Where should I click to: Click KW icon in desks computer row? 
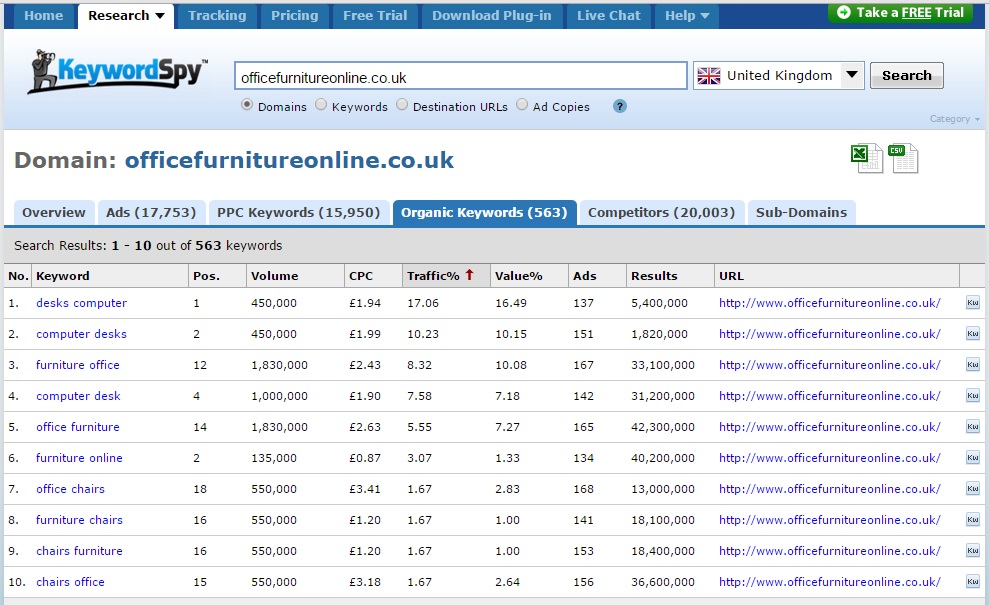coord(973,303)
